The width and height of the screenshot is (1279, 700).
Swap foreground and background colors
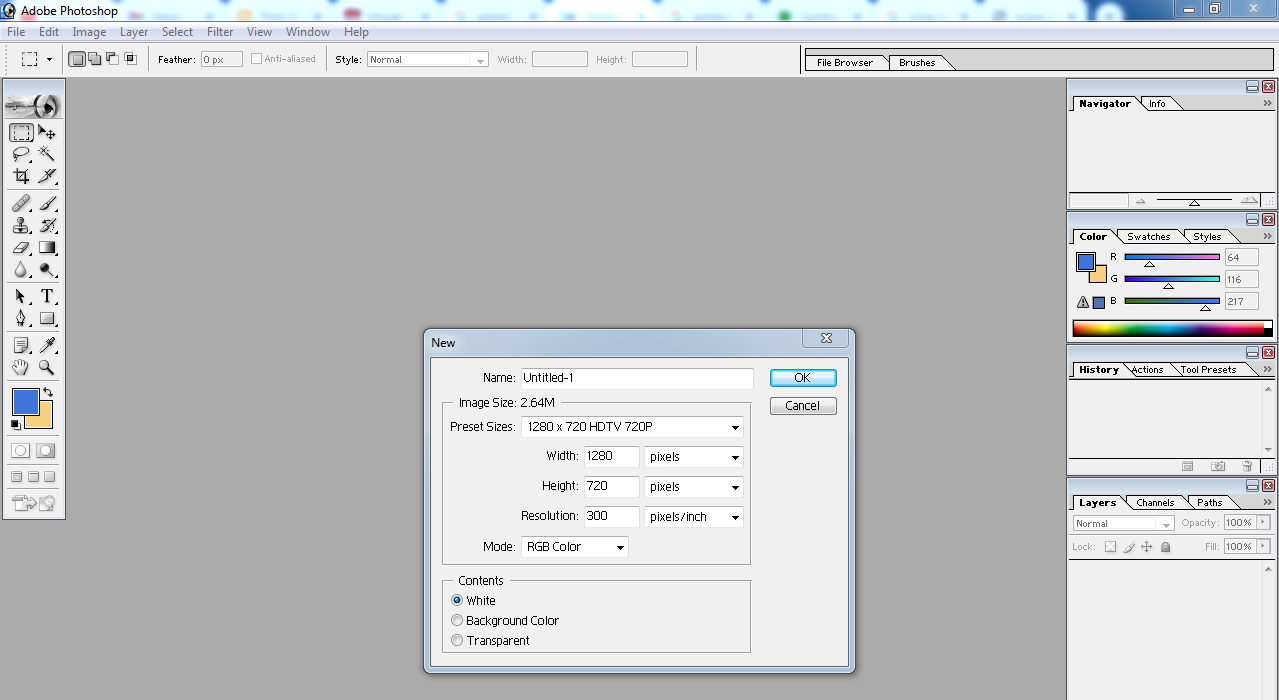coord(48,392)
